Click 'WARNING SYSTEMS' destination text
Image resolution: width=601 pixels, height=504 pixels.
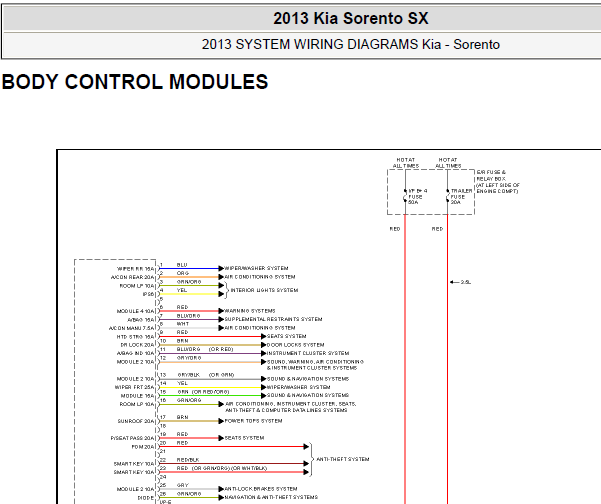click(x=250, y=311)
